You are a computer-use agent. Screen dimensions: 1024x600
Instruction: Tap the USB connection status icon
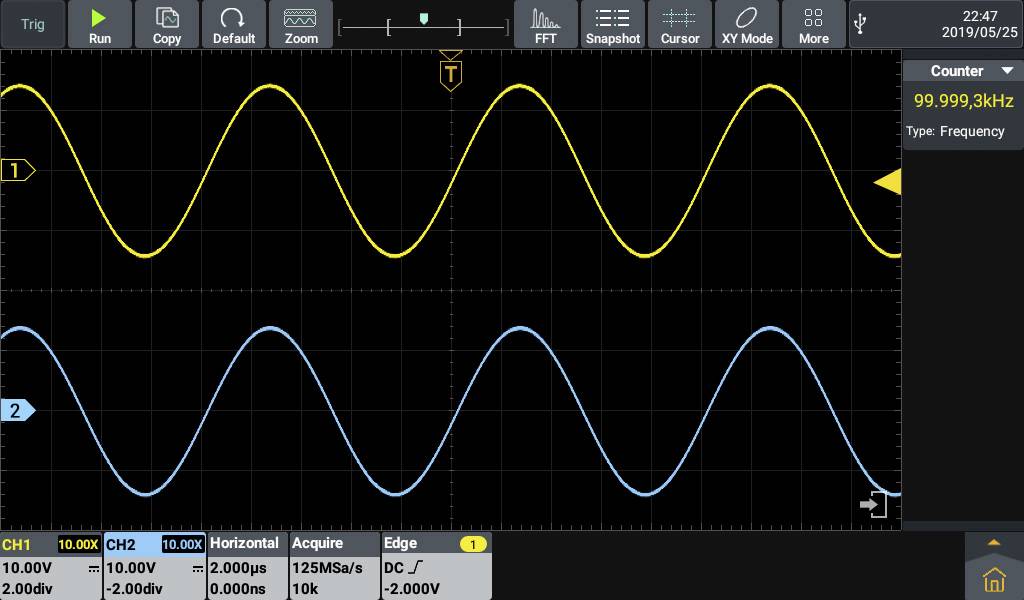tap(861, 24)
